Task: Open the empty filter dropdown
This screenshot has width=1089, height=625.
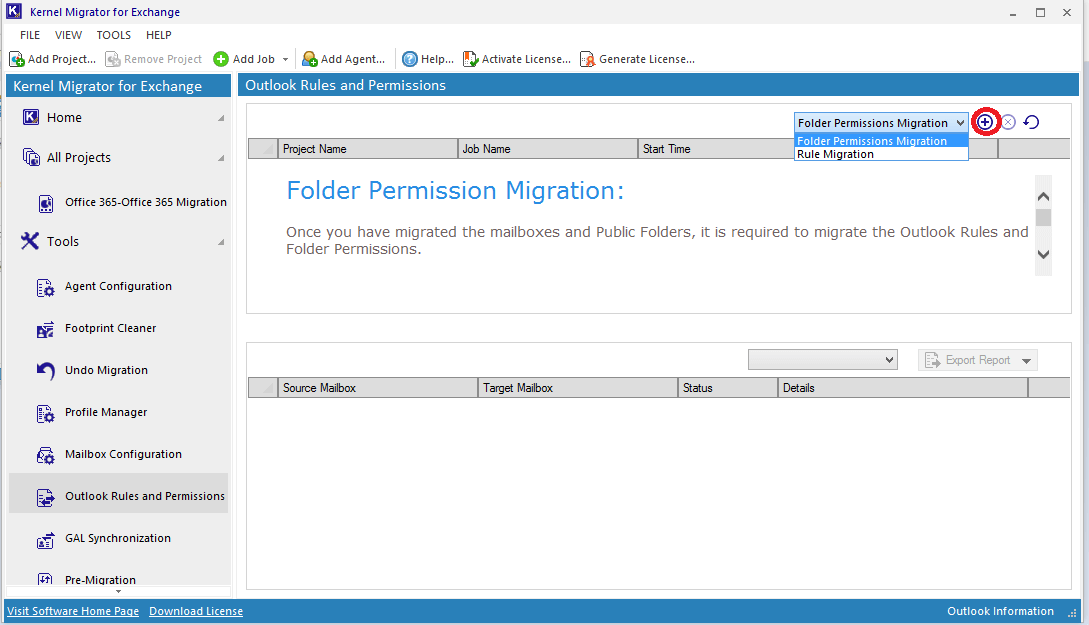Action: click(x=822, y=360)
